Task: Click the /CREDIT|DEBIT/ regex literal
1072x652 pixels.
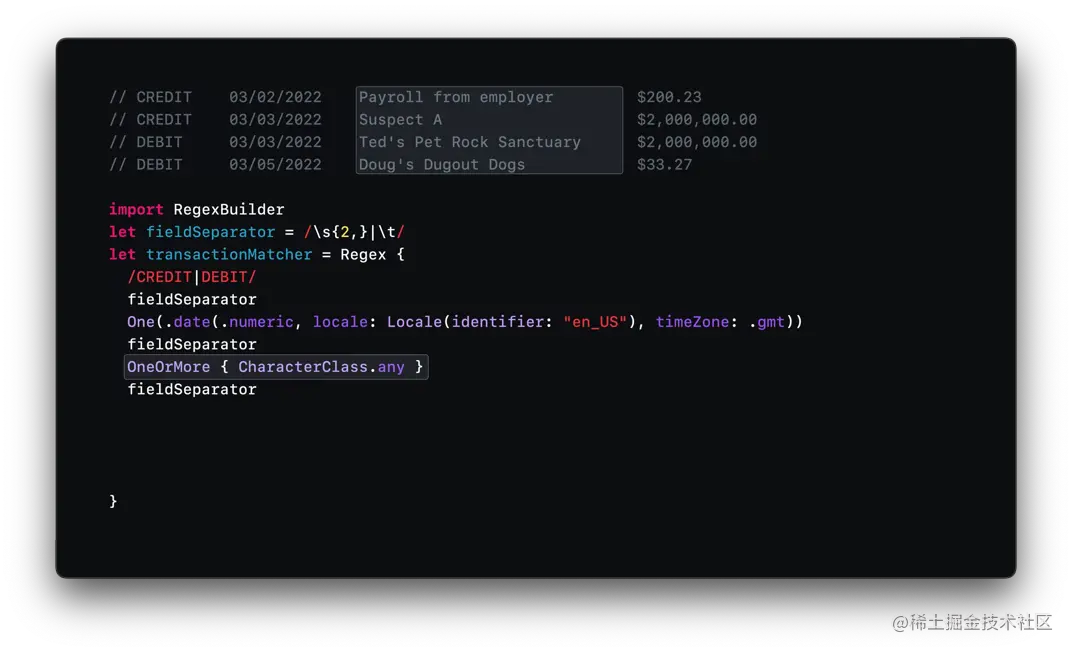Action: coord(191,277)
